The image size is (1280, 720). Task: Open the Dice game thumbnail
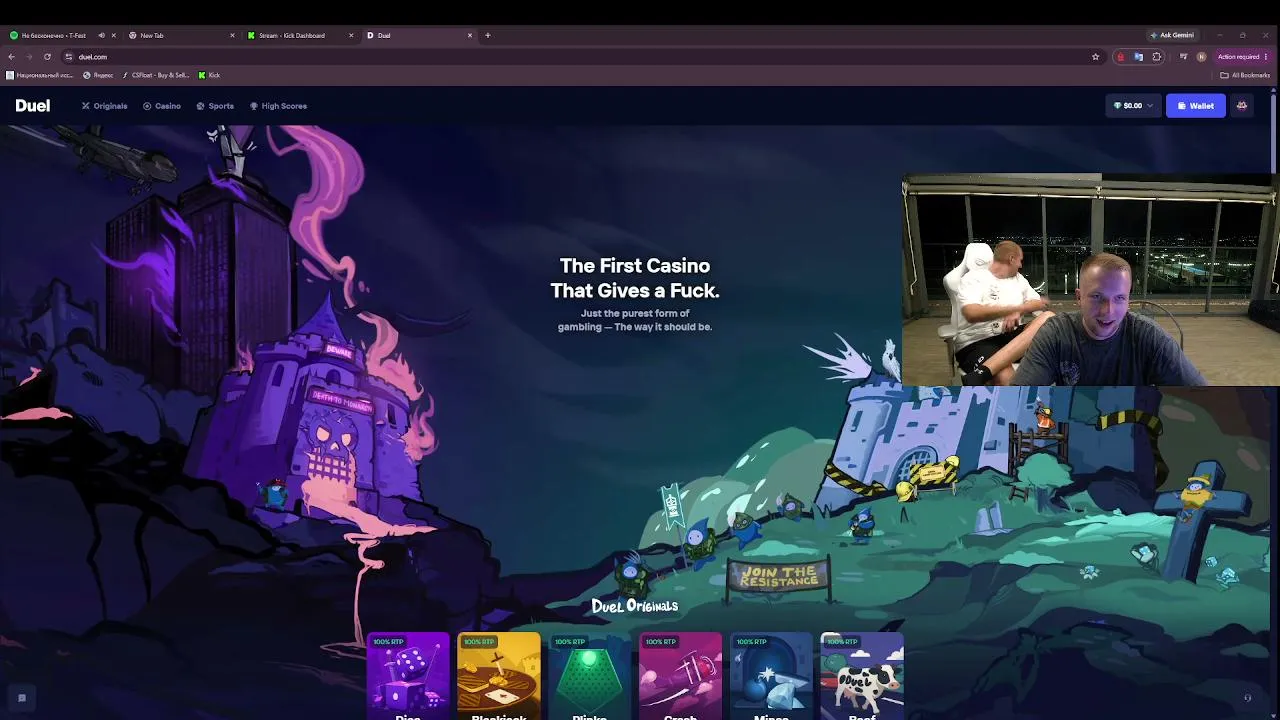pyautogui.click(x=408, y=676)
